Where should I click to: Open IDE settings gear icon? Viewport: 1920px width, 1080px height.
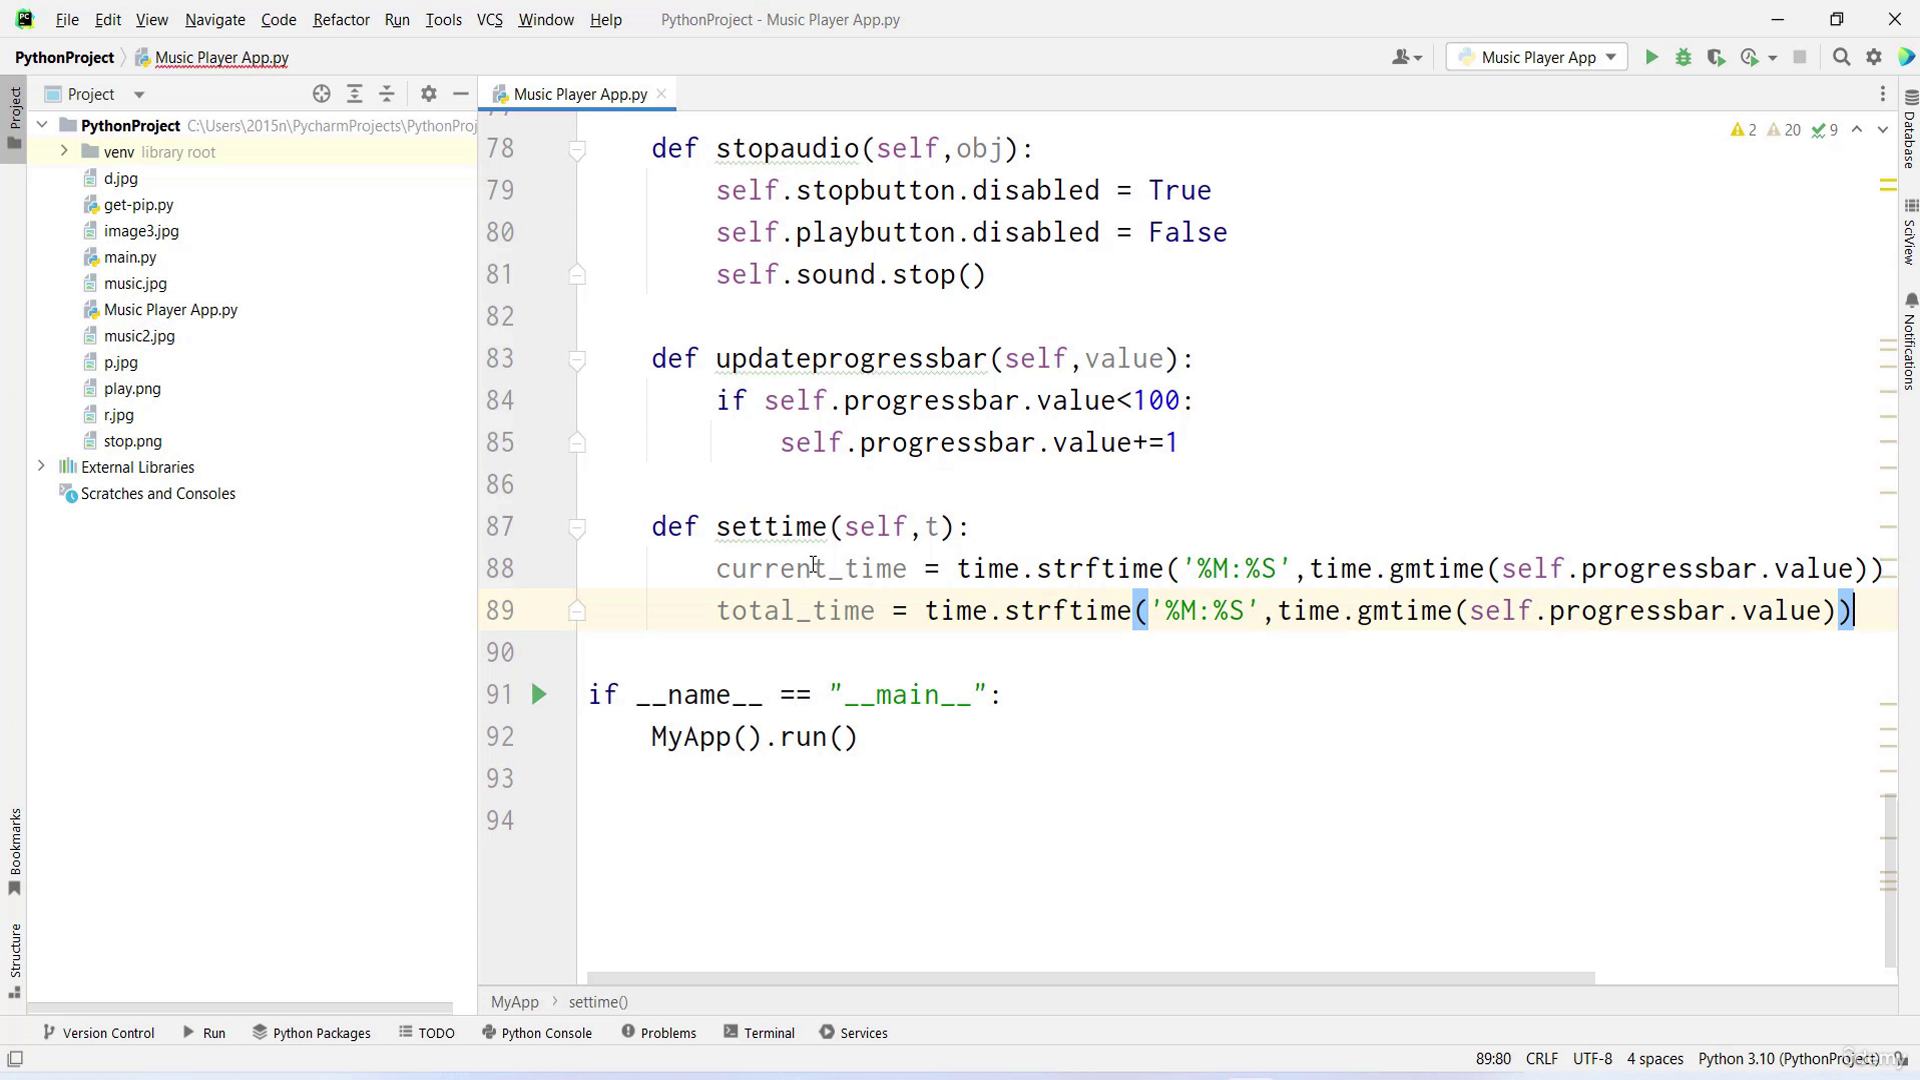pos(1874,57)
